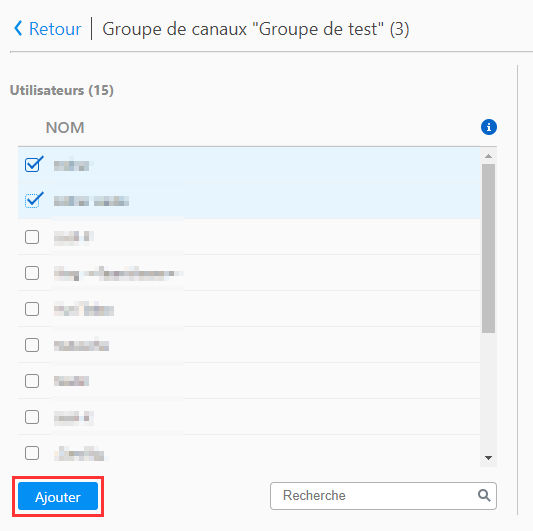533x531 pixels.
Task: Go back using the Retour link
Action: pyautogui.click(x=55, y=29)
